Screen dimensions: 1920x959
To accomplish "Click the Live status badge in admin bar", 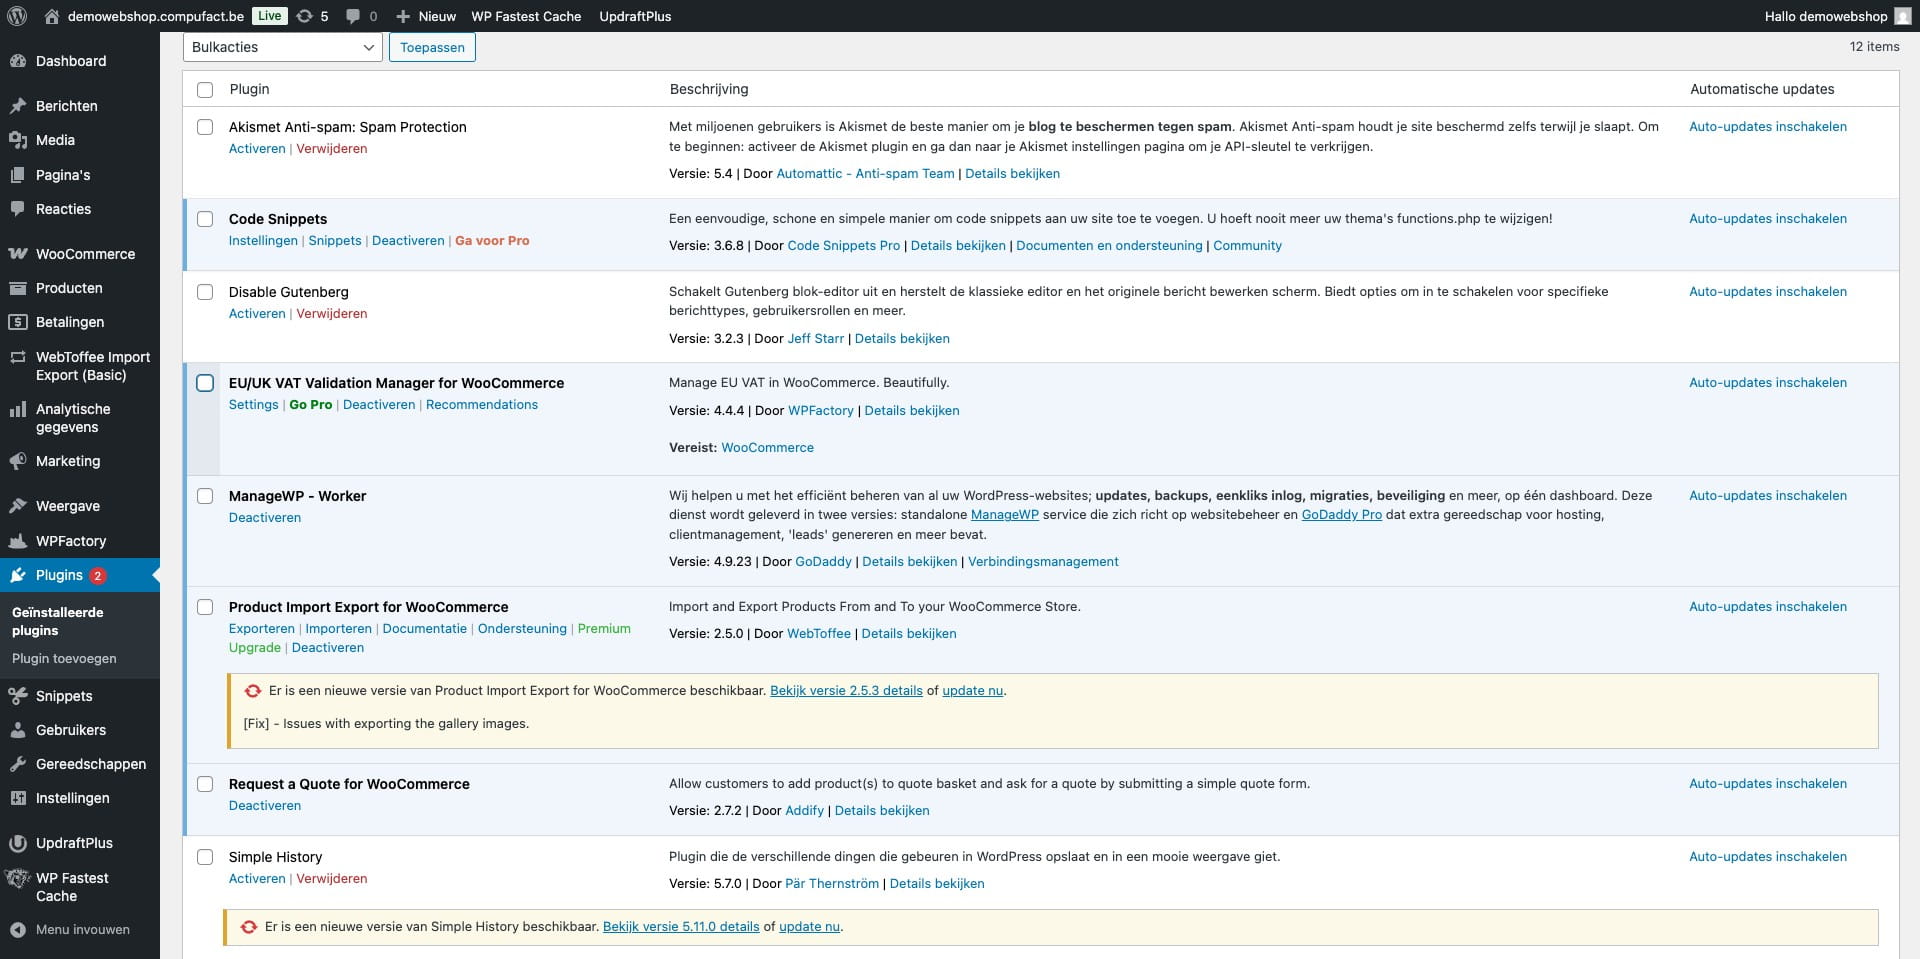I will click(x=269, y=16).
